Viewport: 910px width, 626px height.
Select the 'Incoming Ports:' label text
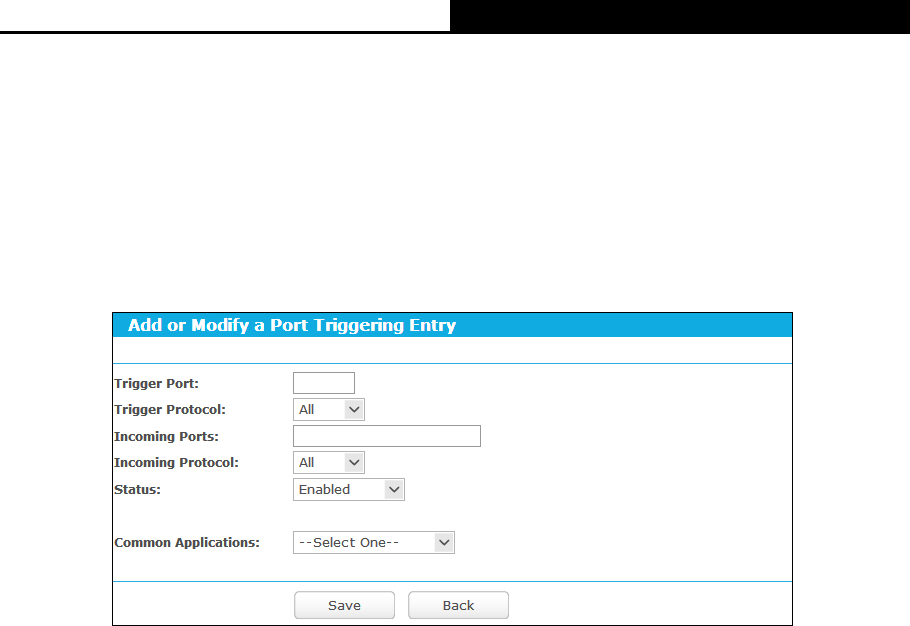click(x=166, y=436)
